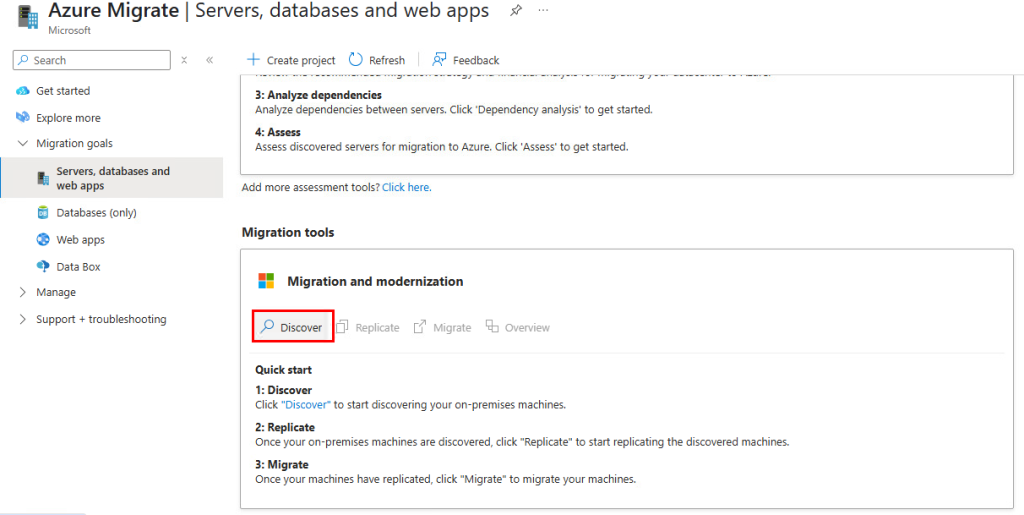Click the Overview icon

click(492, 326)
